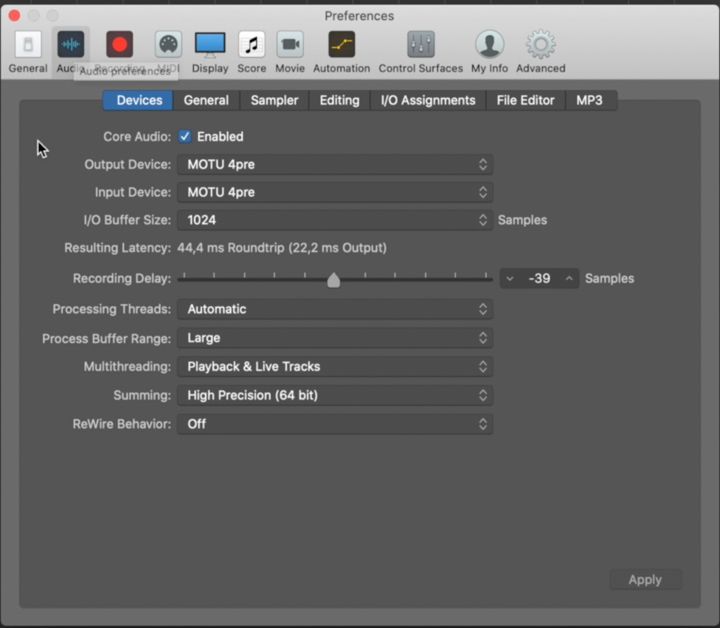Open Automation preferences icon
Image resolution: width=720 pixels, height=628 pixels.
click(x=342, y=45)
